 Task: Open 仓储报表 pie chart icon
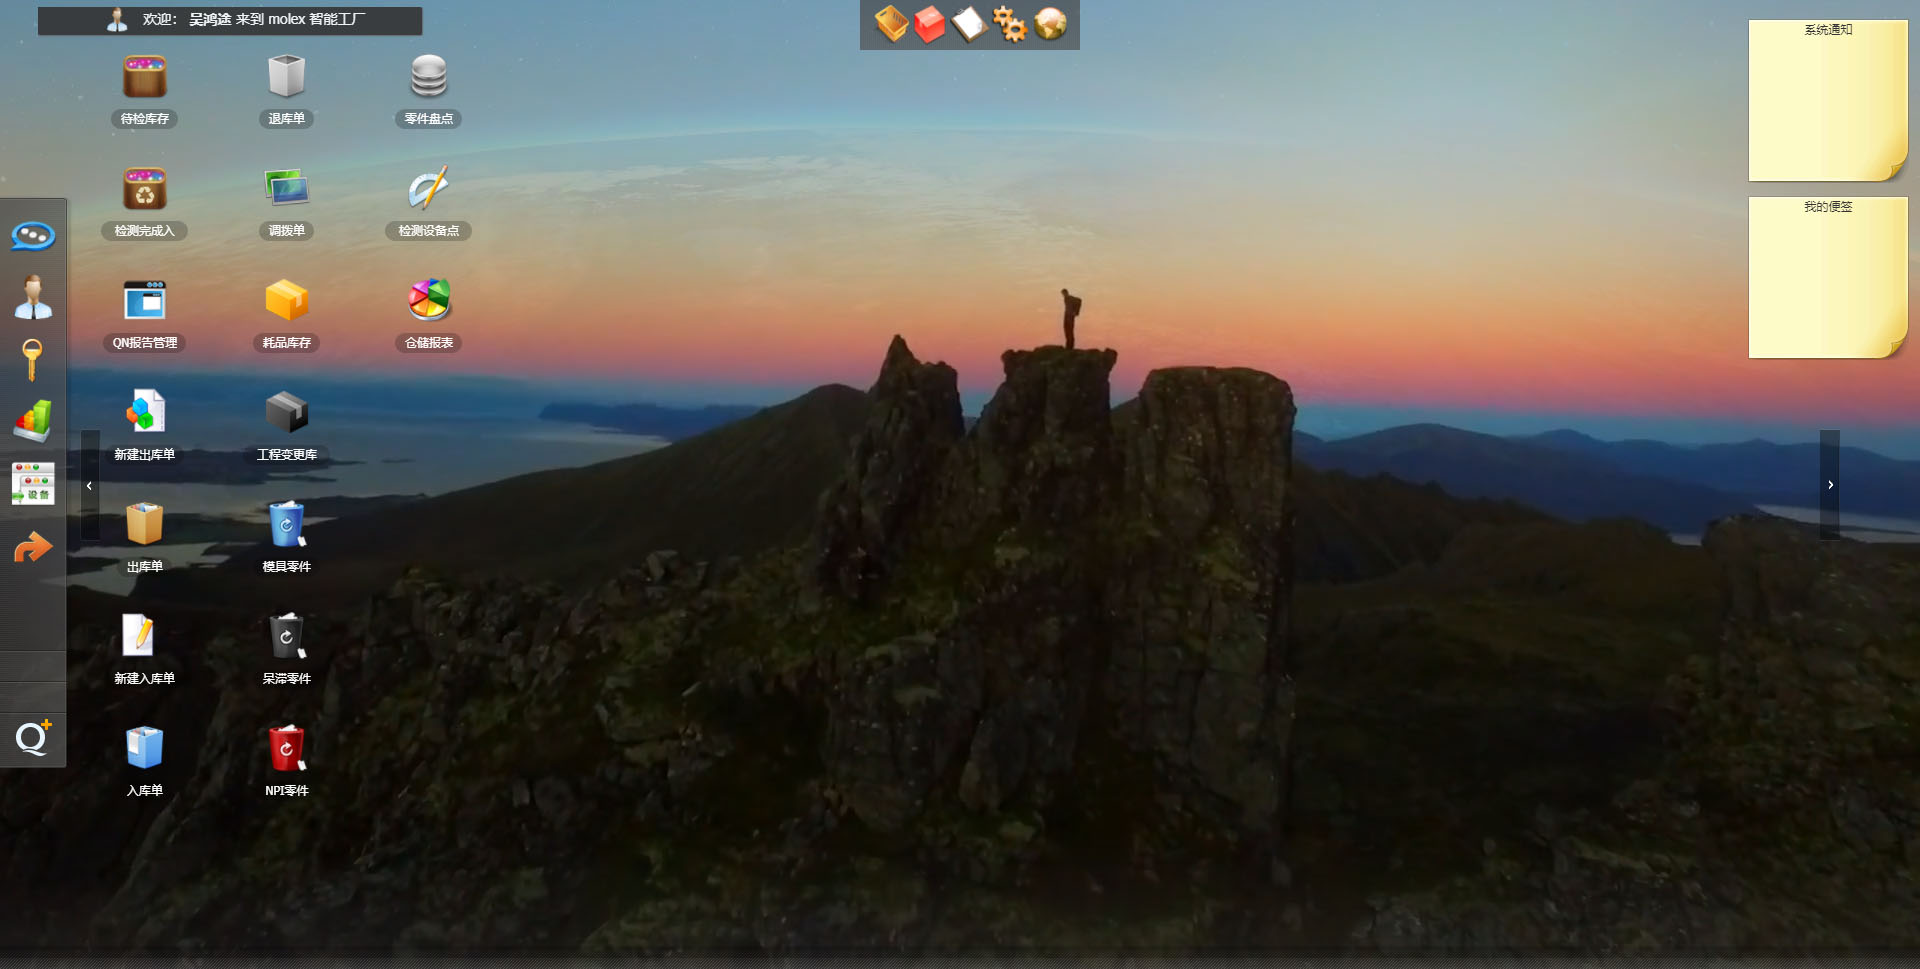pos(429,301)
